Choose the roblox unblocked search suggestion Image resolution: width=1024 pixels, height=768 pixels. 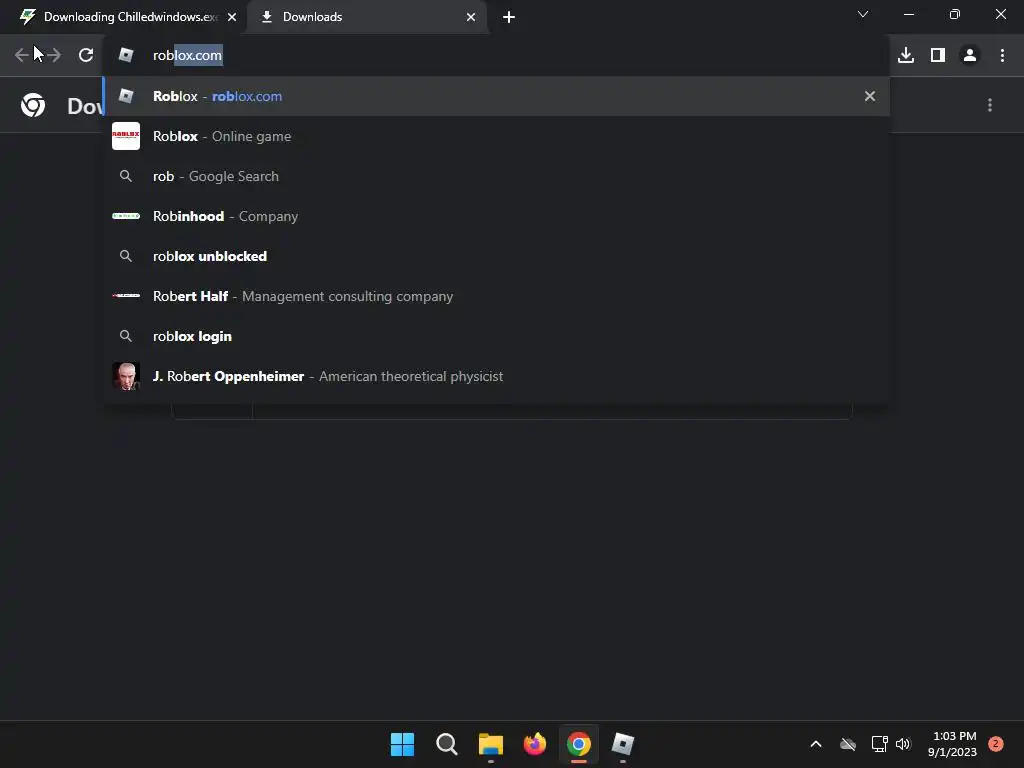pos(496,256)
